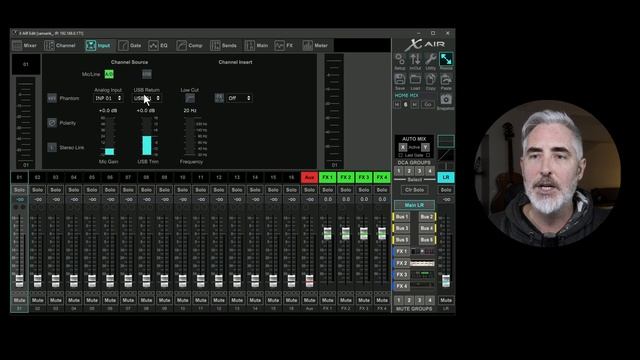Select FX 2 sends button
This screenshot has height=360, width=640.
pyautogui.click(x=402, y=263)
